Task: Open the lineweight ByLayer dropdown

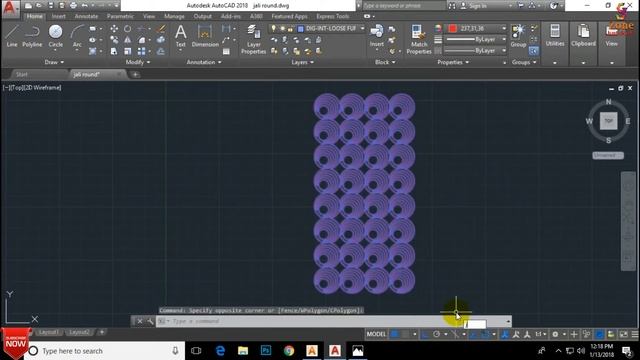Action: (475, 39)
